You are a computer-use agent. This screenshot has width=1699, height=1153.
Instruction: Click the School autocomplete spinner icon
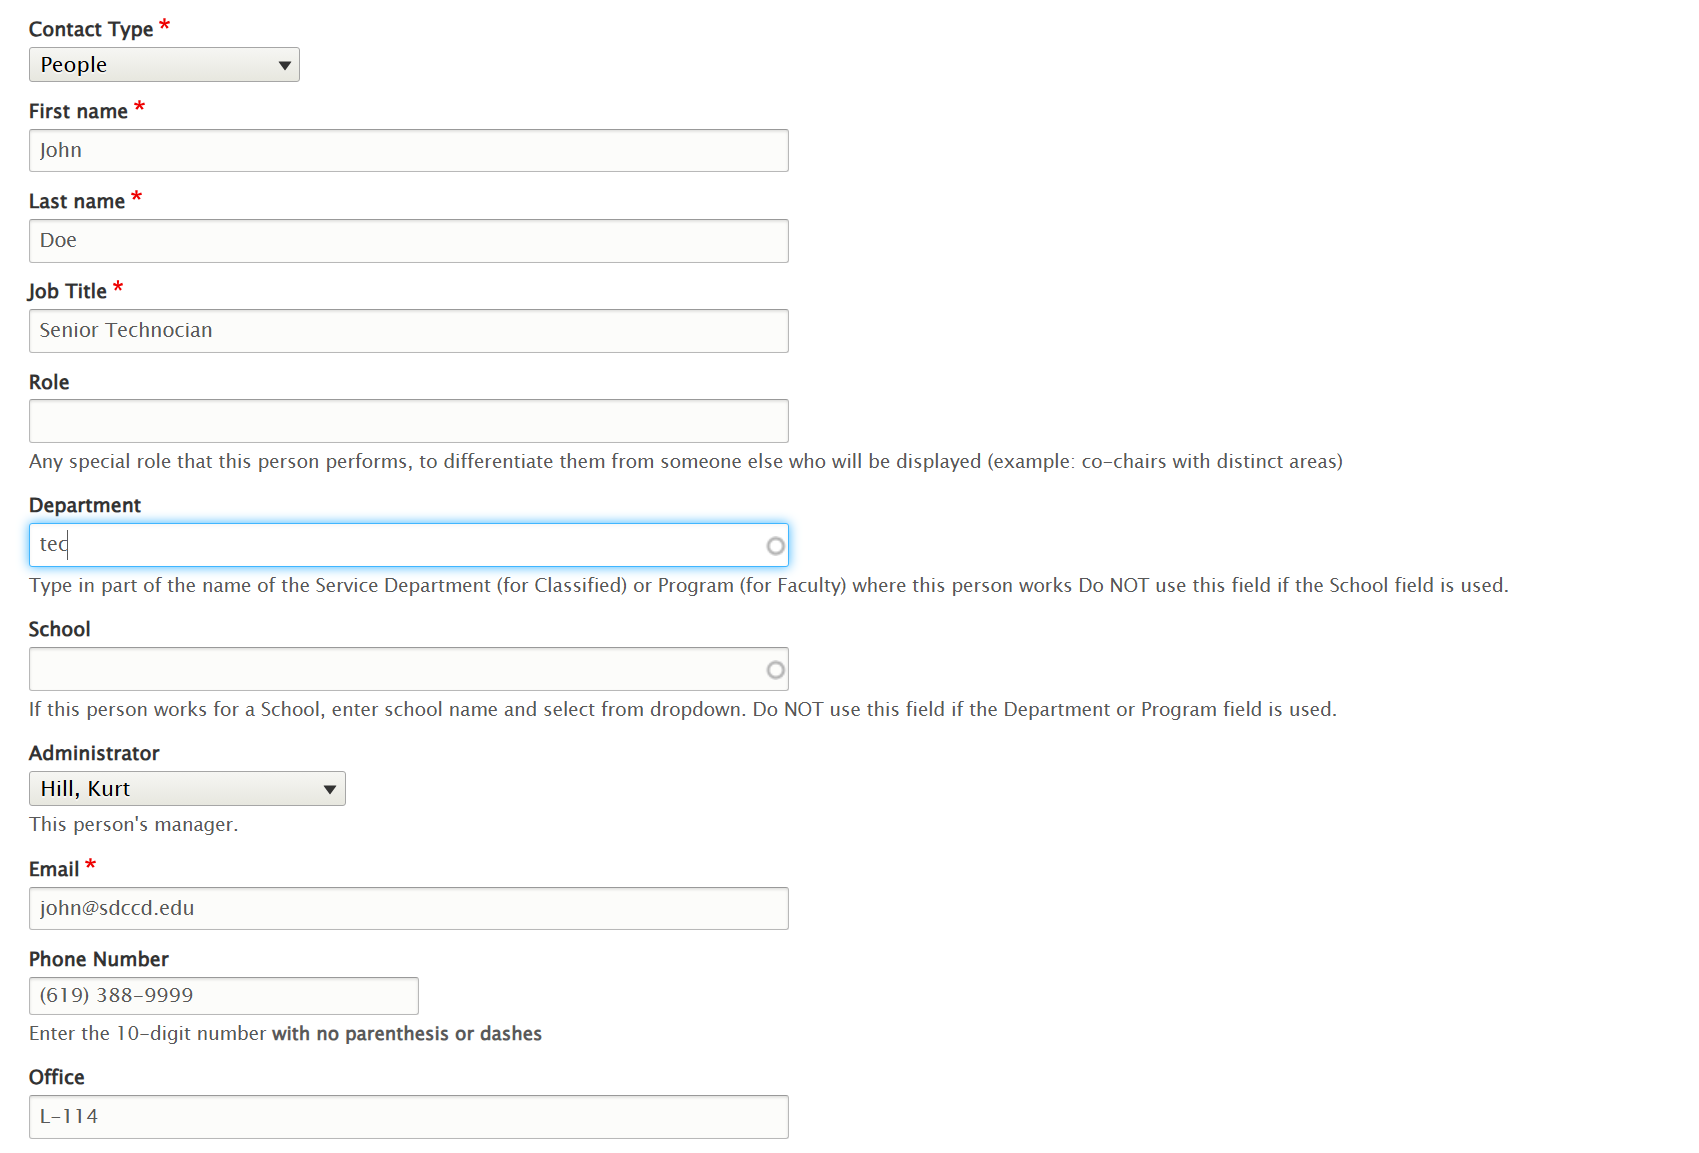(x=775, y=669)
